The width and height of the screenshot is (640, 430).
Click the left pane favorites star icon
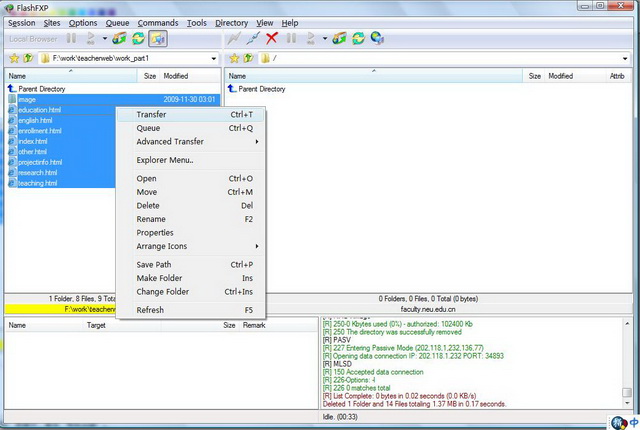point(14,58)
